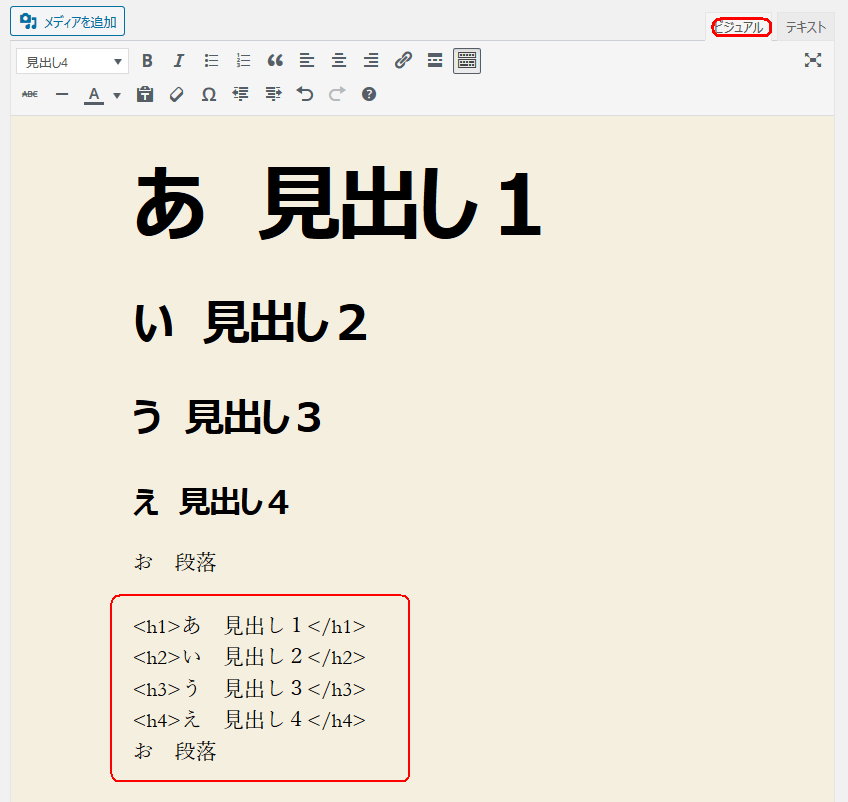Viewport: 848px width, 802px height.
Task: Toggle italic formatting
Action: pos(179,61)
